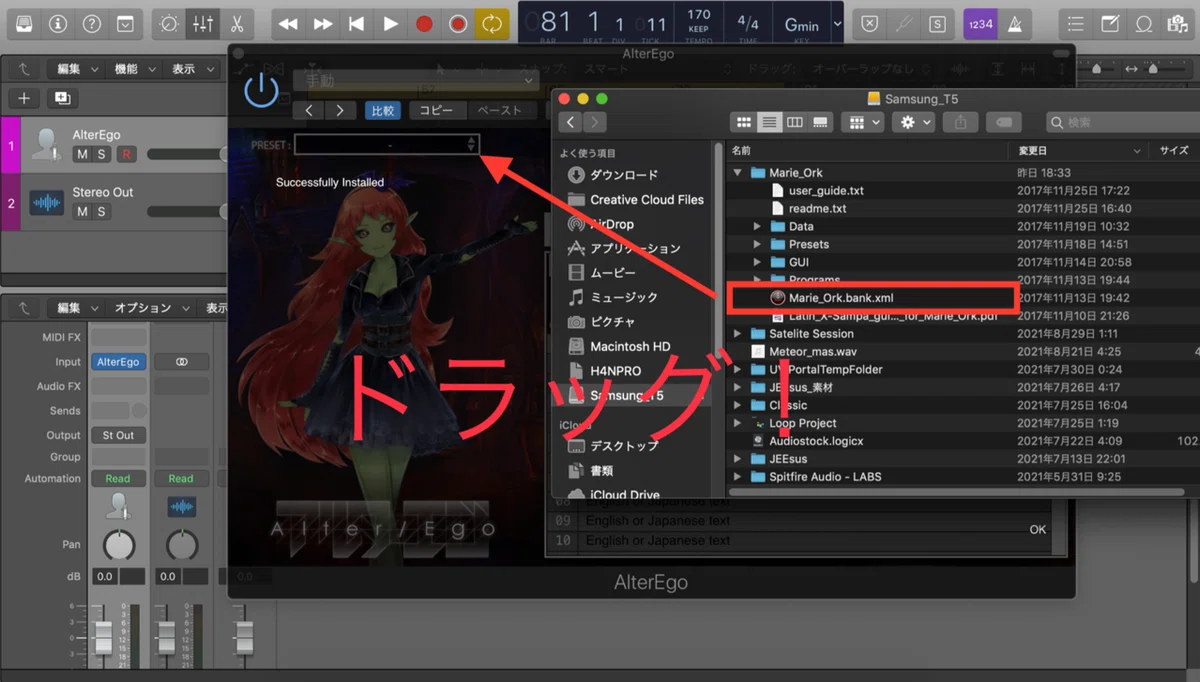The width and height of the screenshot is (1200, 682).
Task: Open Quick Help question mark icon
Action: [x=91, y=23]
